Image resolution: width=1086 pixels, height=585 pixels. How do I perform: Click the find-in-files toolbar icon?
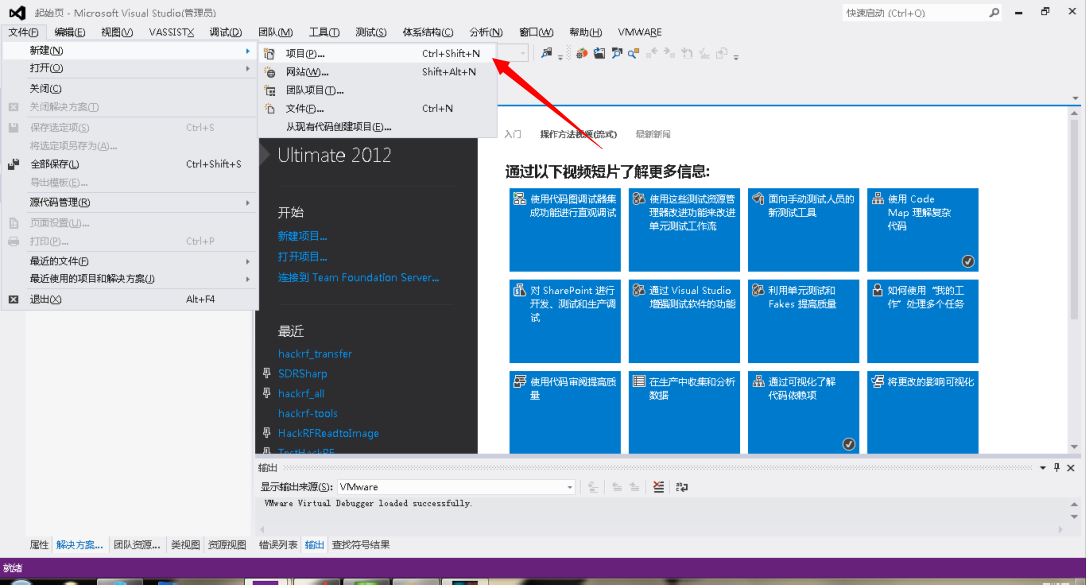coord(547,53)
